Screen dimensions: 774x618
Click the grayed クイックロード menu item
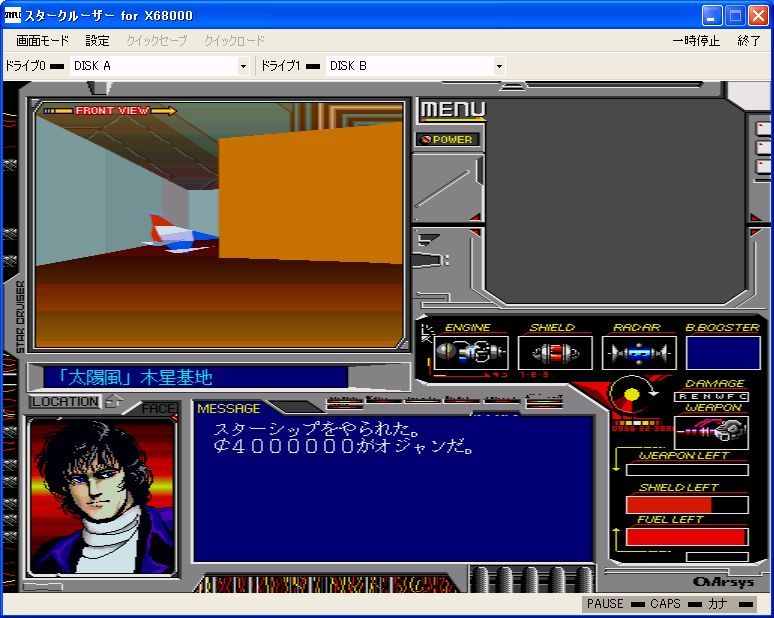pyautogui.click(x=234, y=40)
